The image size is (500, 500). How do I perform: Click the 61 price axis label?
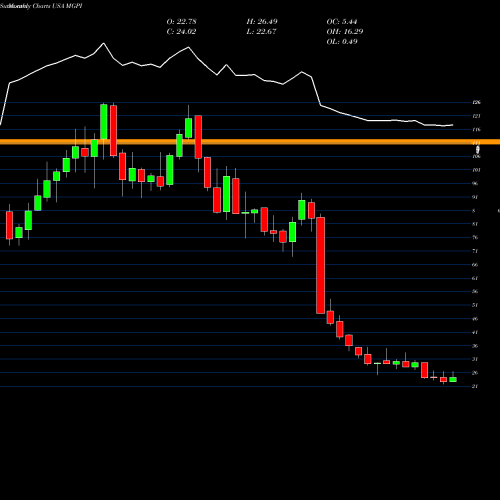(475, 278)
